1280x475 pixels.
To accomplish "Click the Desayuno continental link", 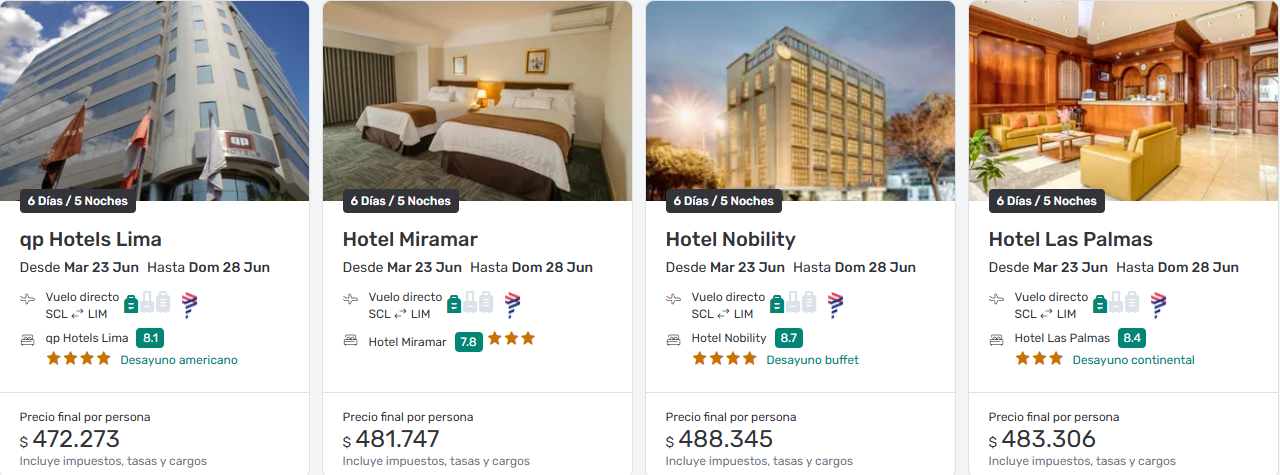I will pos(1133,360).
